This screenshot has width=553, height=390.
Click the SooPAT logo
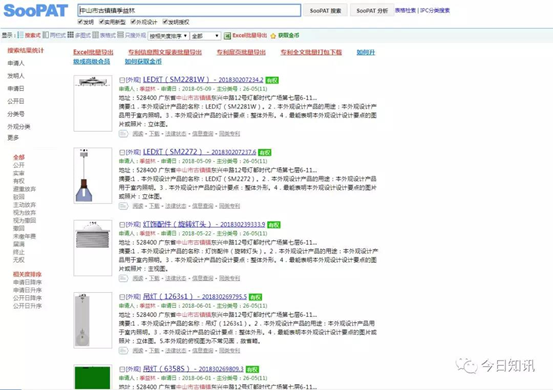tap(35, 11)
